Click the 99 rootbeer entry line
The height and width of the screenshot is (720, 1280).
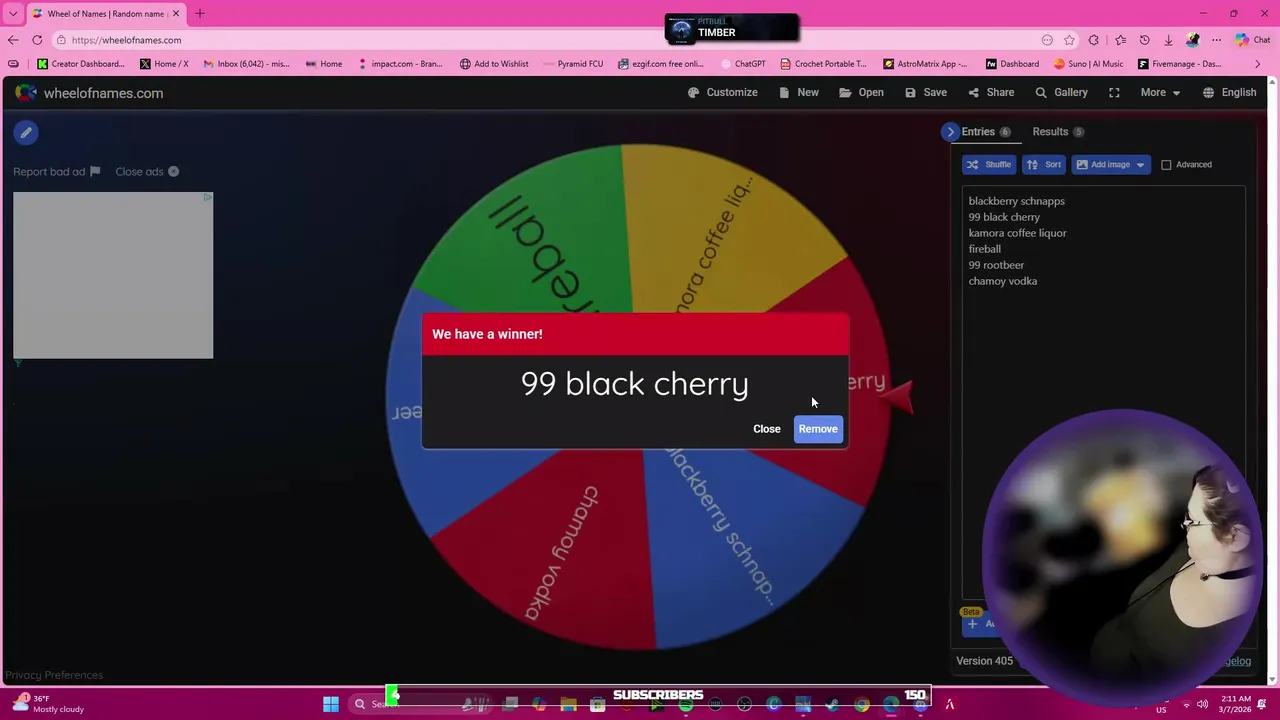pos(996,265)
